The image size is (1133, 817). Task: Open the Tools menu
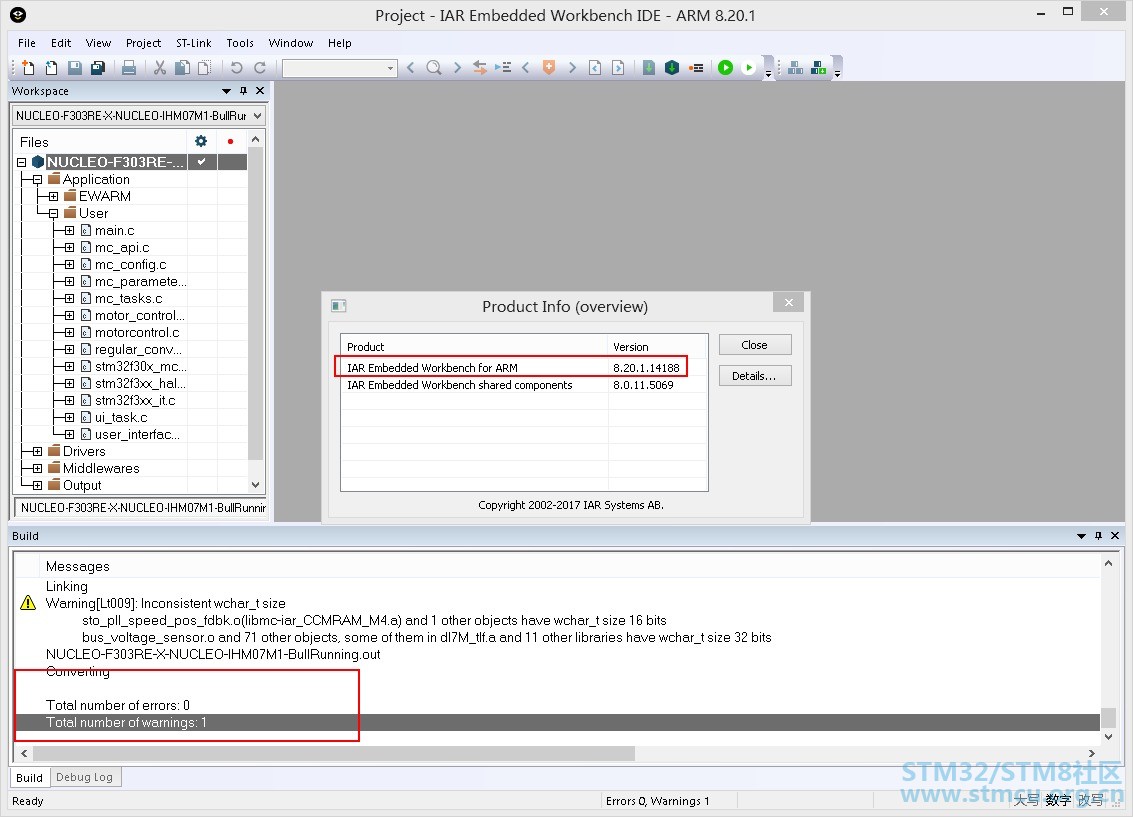(x=240, y=43)
